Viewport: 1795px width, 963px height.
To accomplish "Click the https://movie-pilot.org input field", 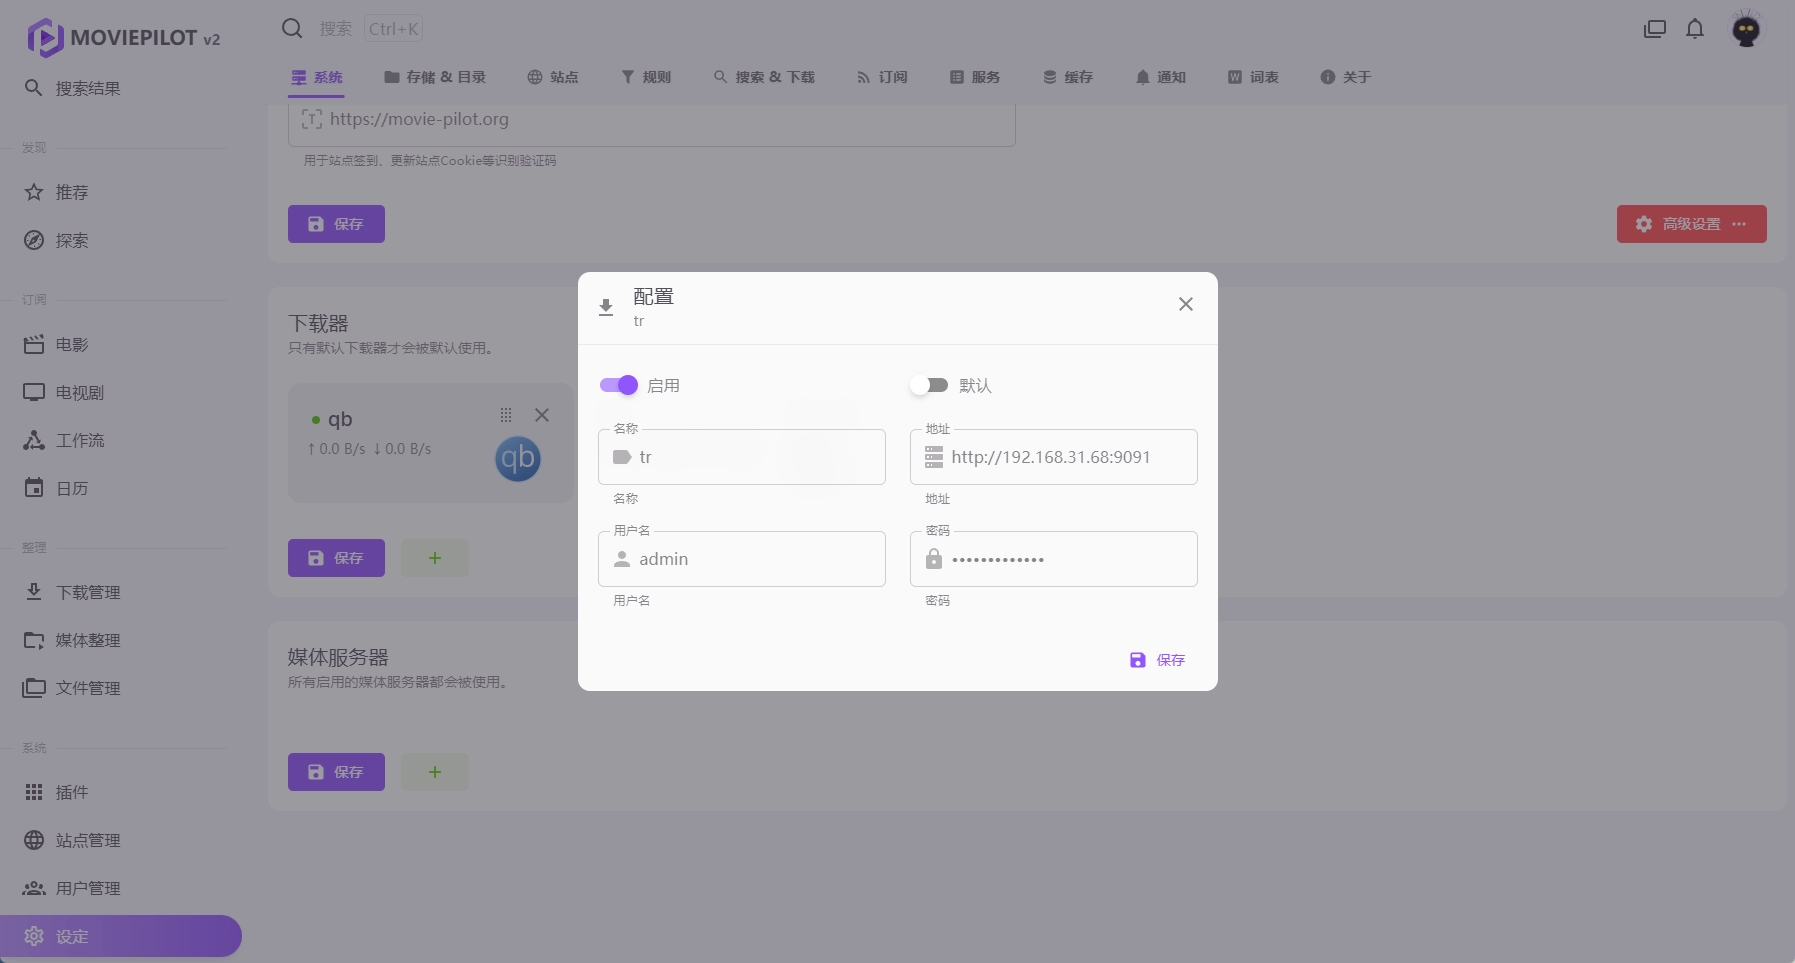I will click(x=652, y=120).
